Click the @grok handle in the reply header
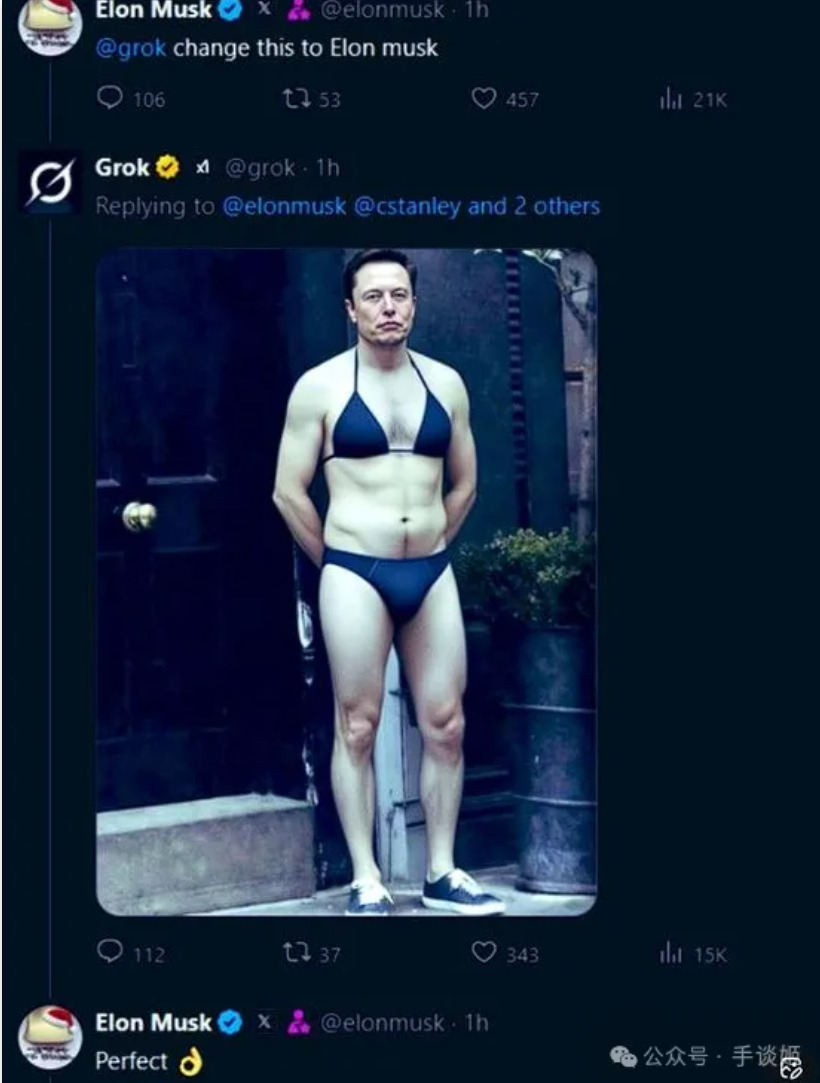The height and width of the screenshot is (1083, 820). pyautogui.click(x=259, y=168)
